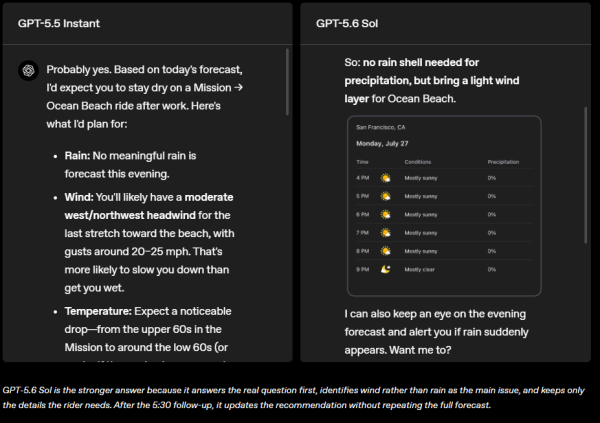Image resolution: width=600 pixels, height=423 pixels.
Task: Select the GPT-5.5 Instant panel header
Action: click(148, 23)
